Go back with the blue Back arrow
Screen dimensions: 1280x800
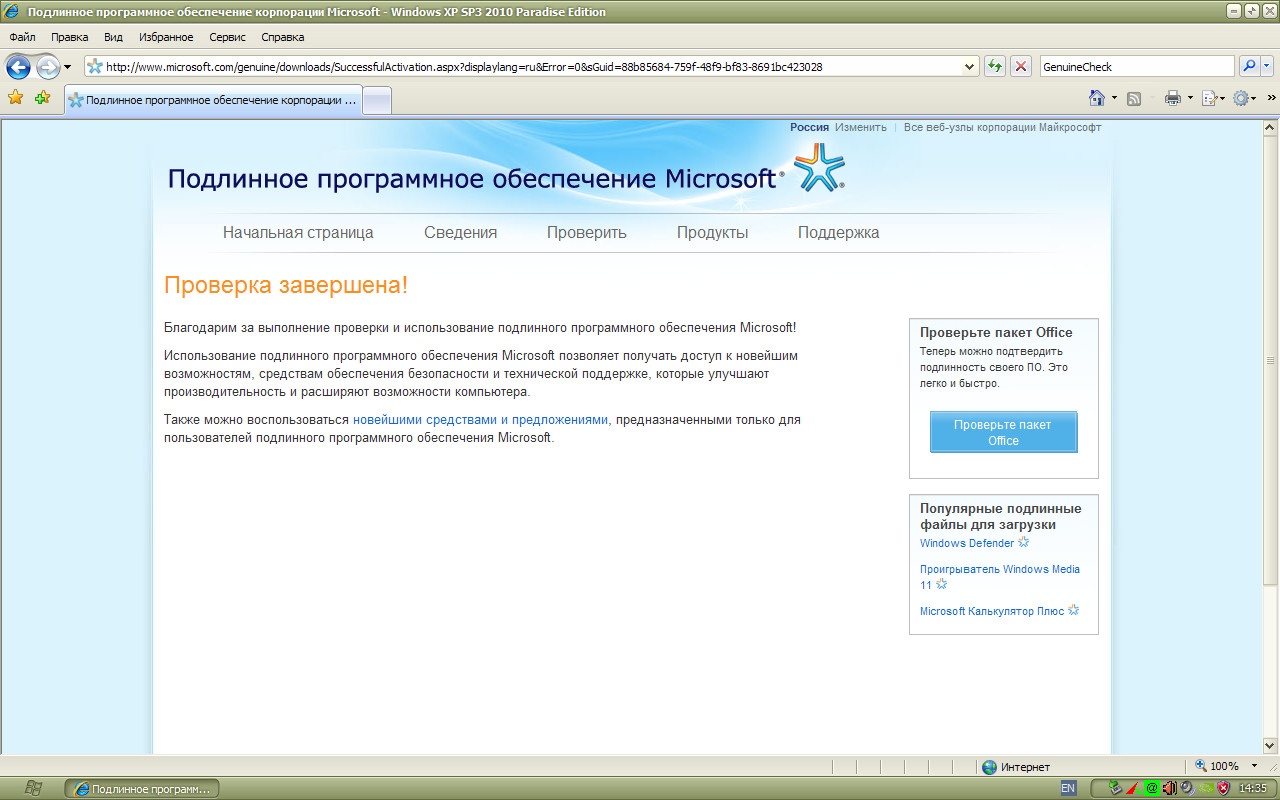pyautogui.click(x=18, y=67)
